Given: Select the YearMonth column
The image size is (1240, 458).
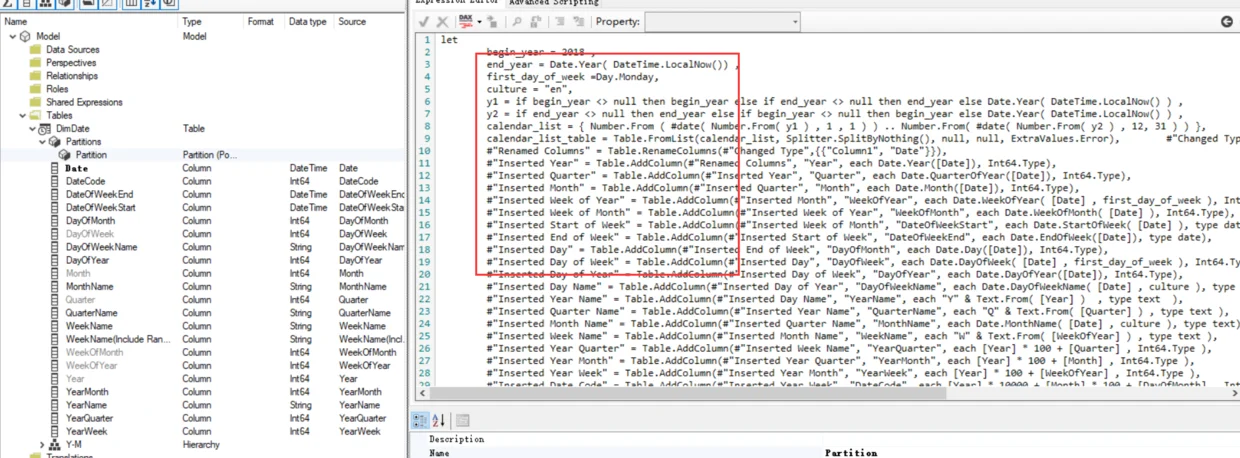Looking at the screenshot, I should (87, 392).
